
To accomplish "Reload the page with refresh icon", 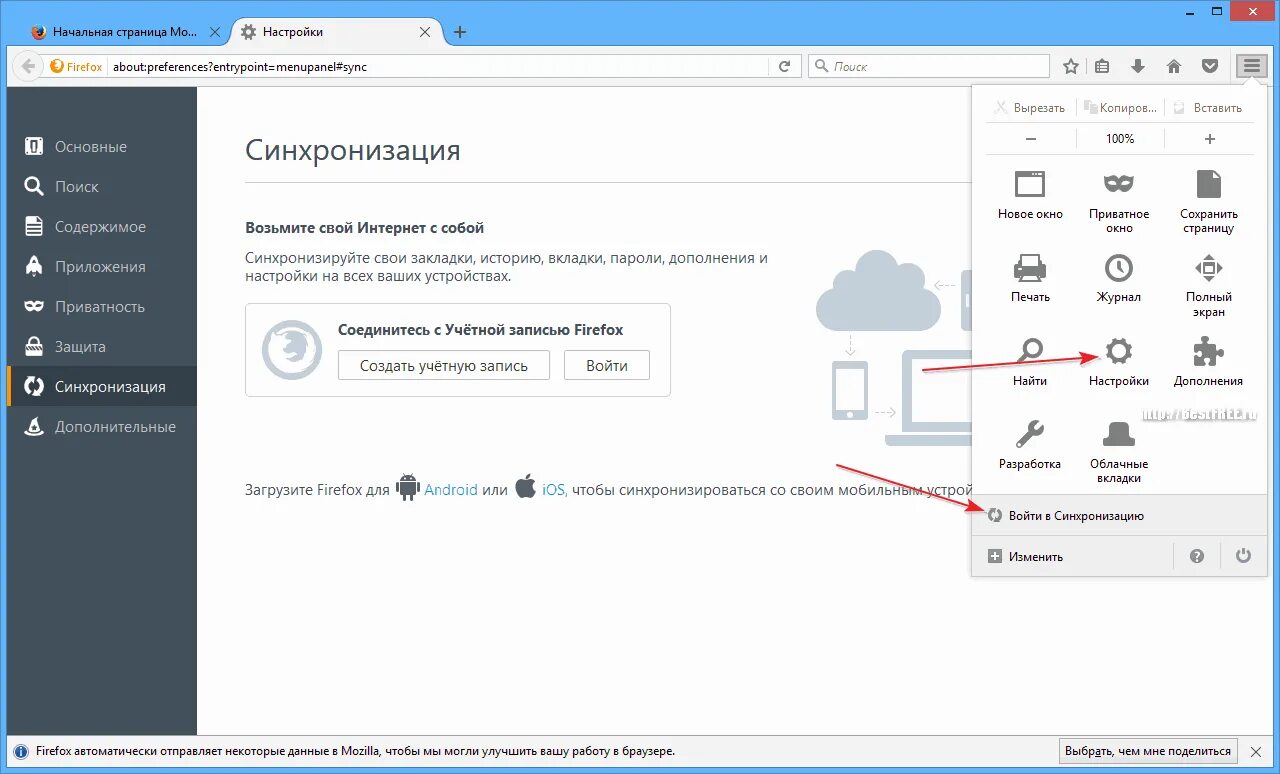I will (x=785, y=66).
